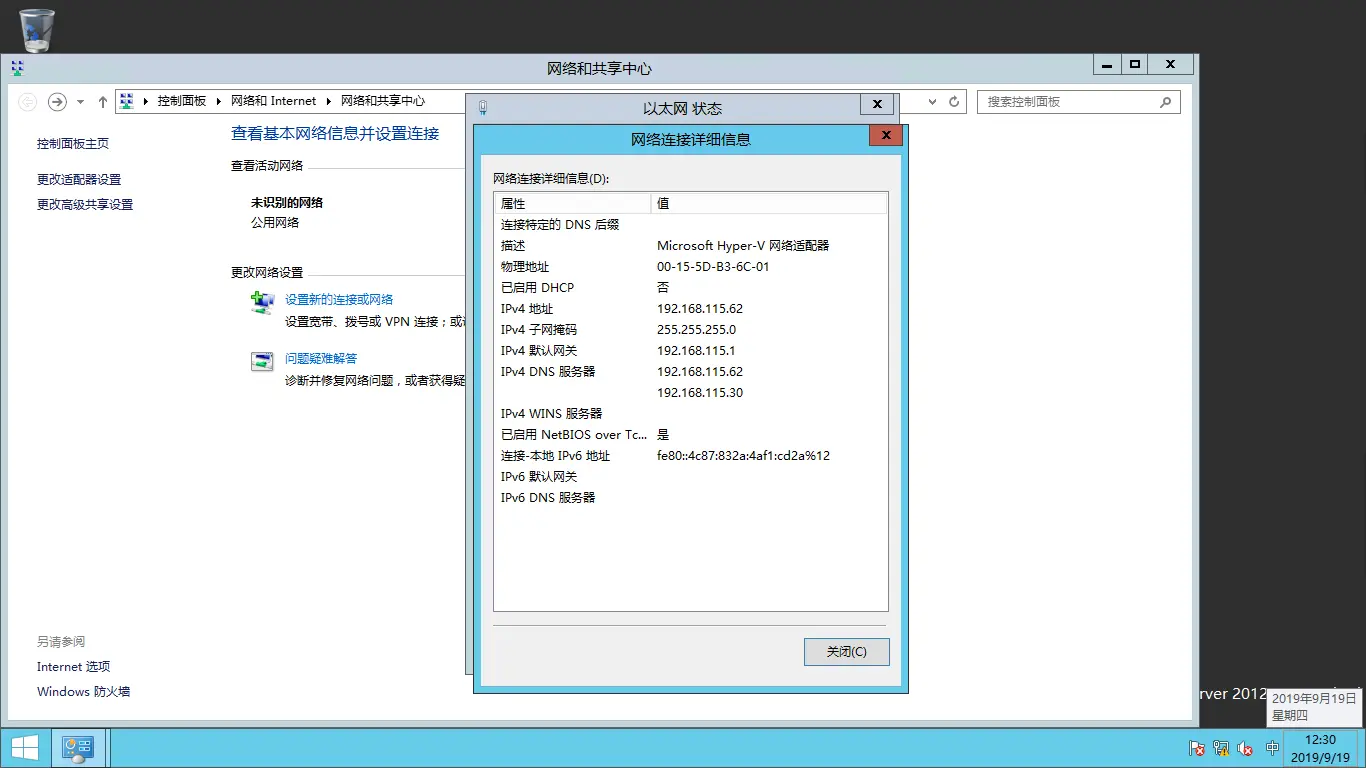The width and height of the screenshot is (1366, 768).
Task: Expand the chevron before 控制面板 in breadcrumb
Action: [x=146, y=101]
